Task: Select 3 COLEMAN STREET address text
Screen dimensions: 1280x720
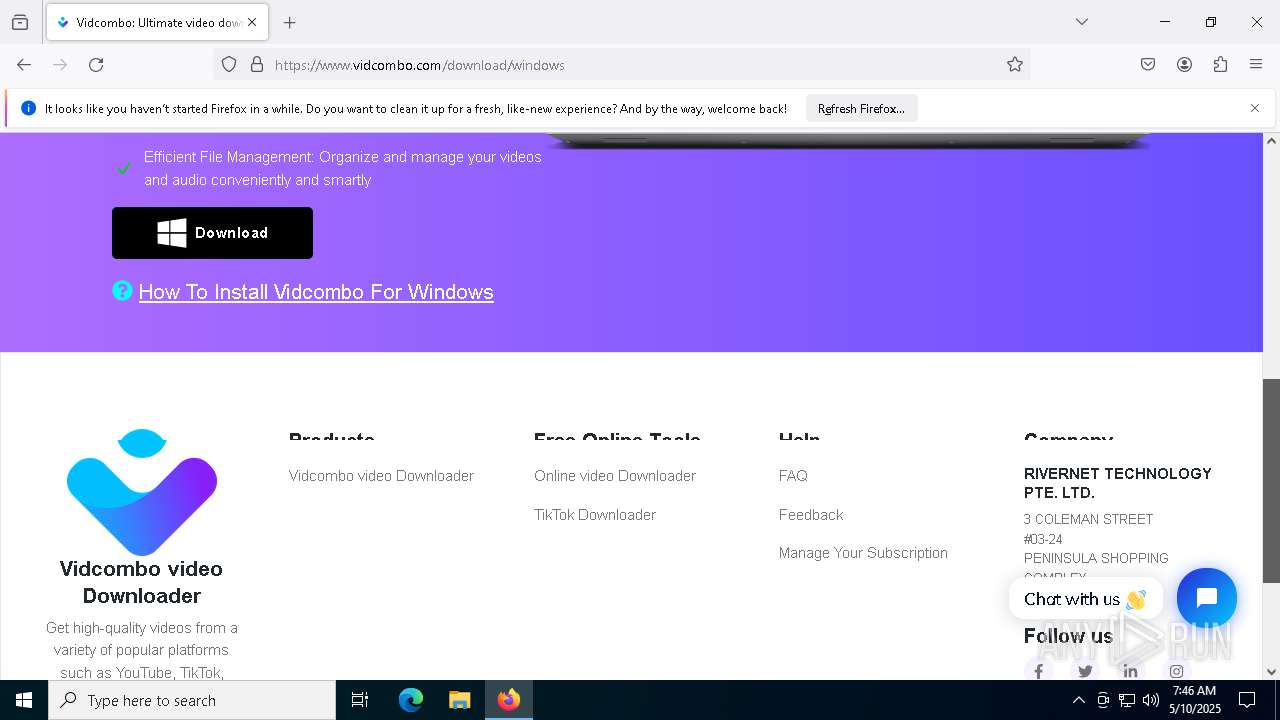Action: 1088,519
